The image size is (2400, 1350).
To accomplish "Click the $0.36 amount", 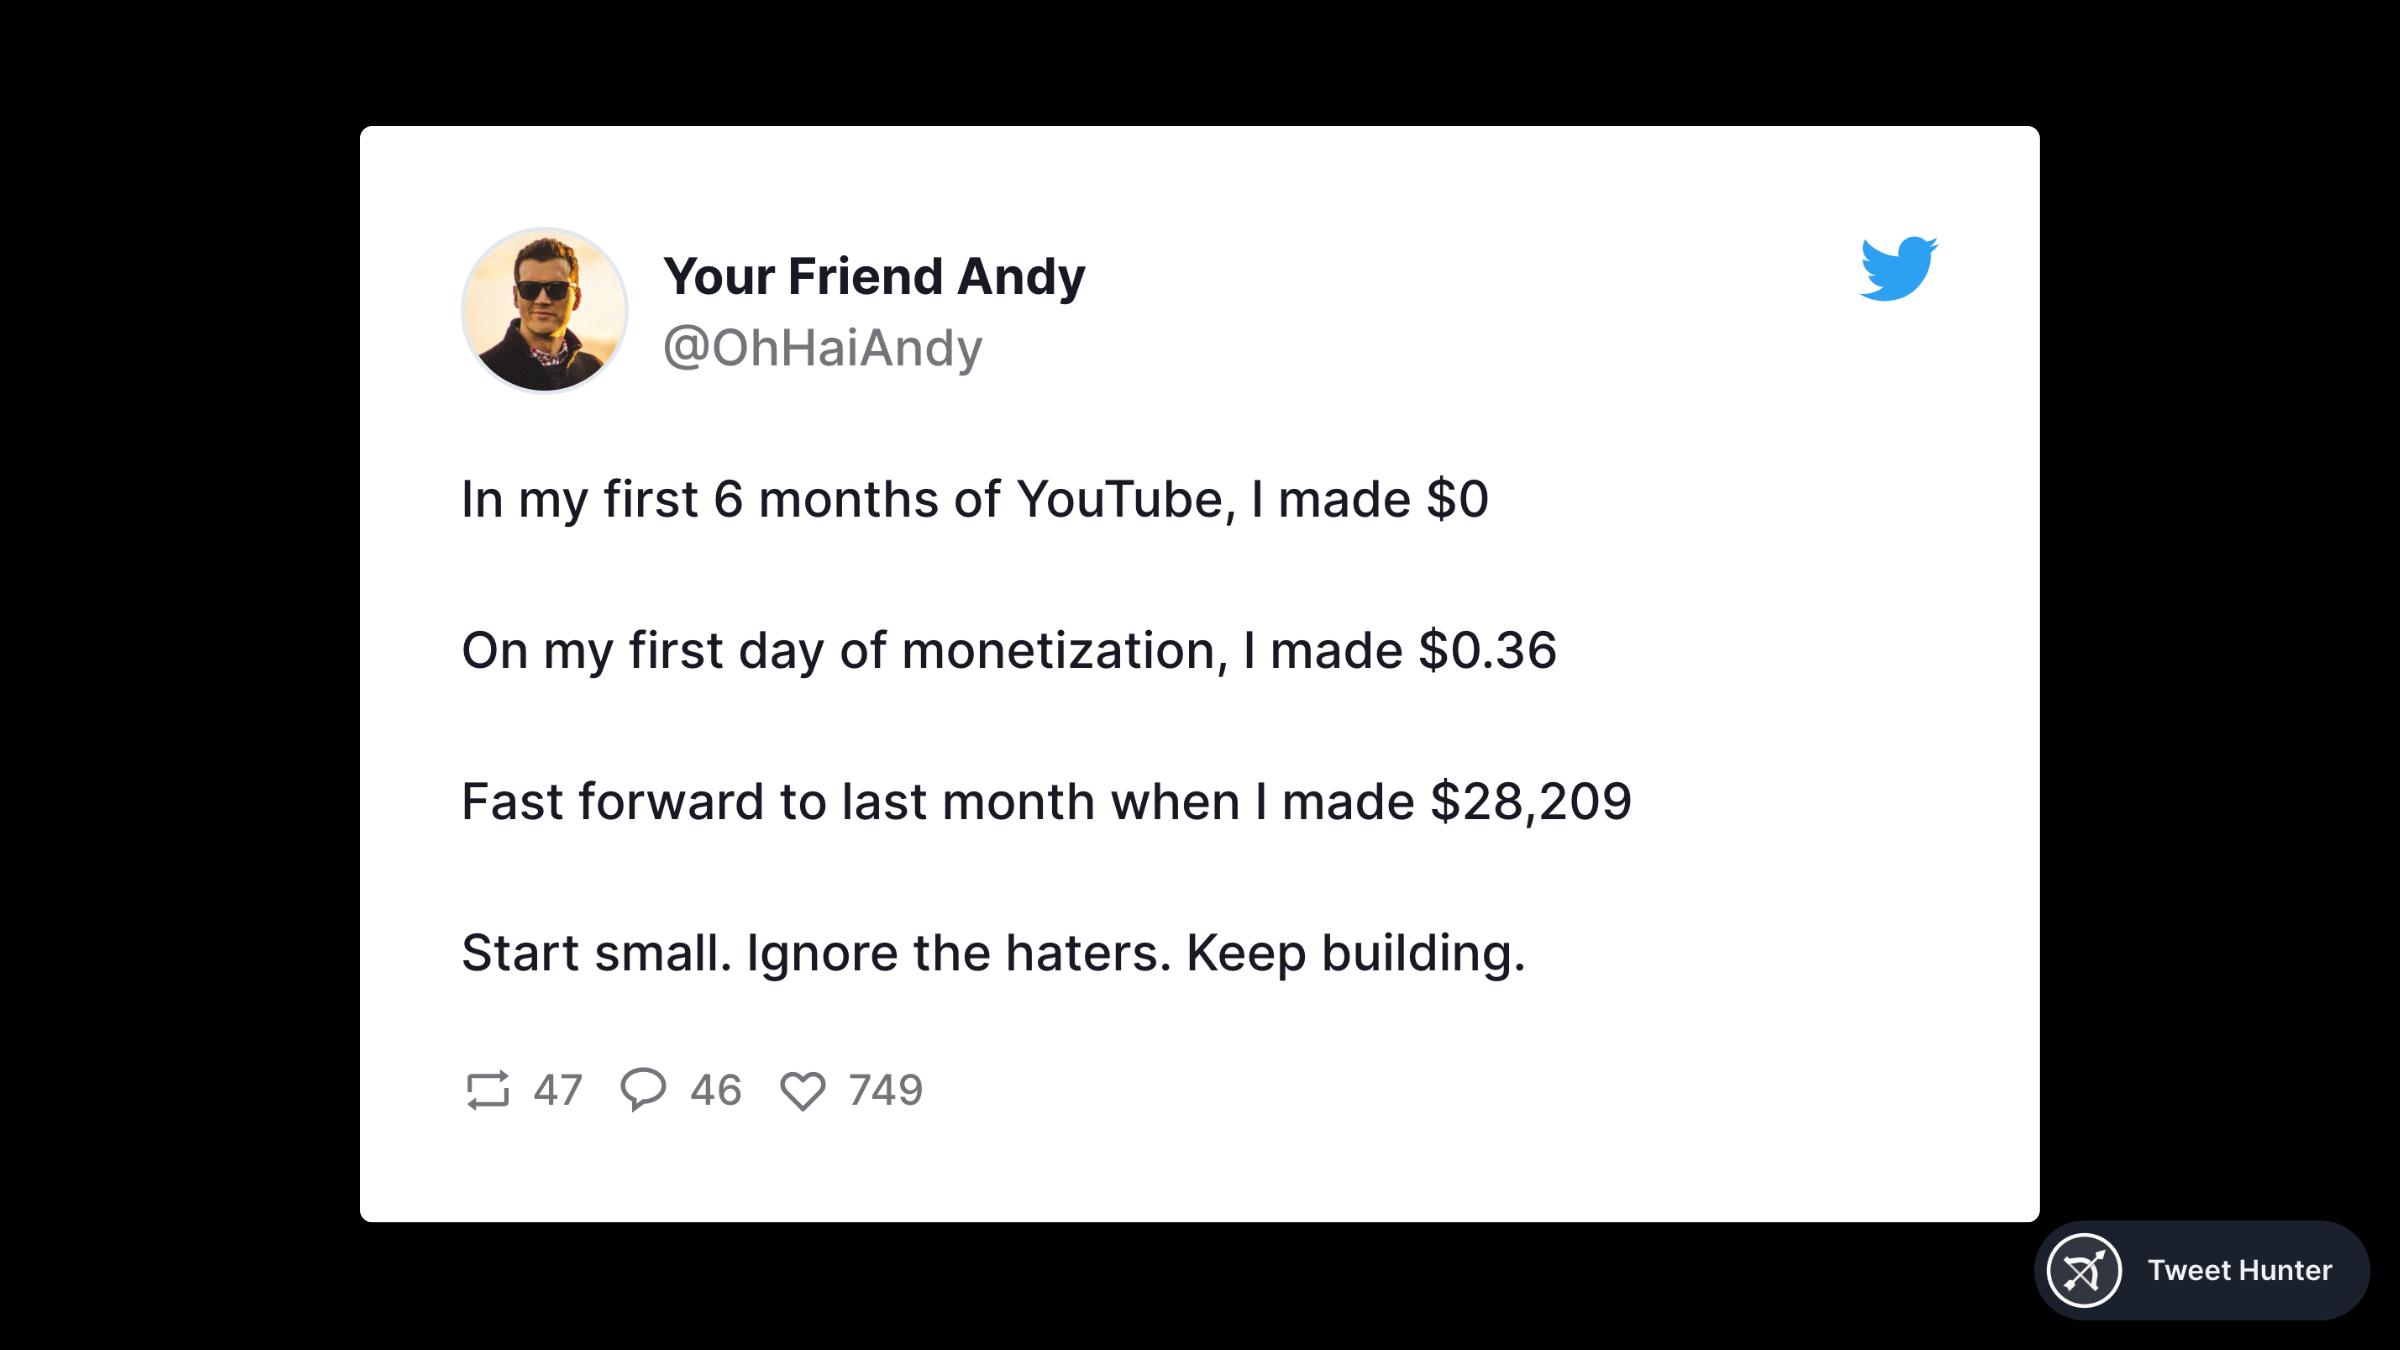I will (1487, 651).
